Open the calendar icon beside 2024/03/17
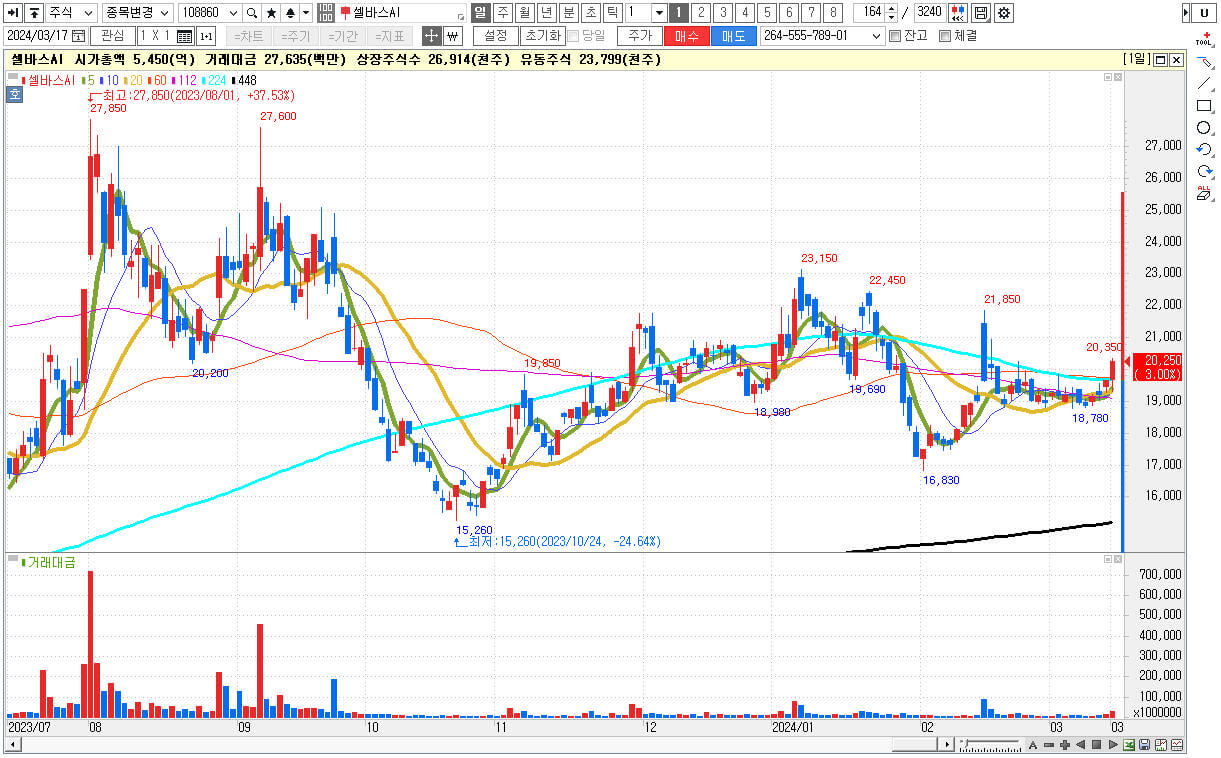Viewport: 1221px width, 758px height. tap(78, 36)
